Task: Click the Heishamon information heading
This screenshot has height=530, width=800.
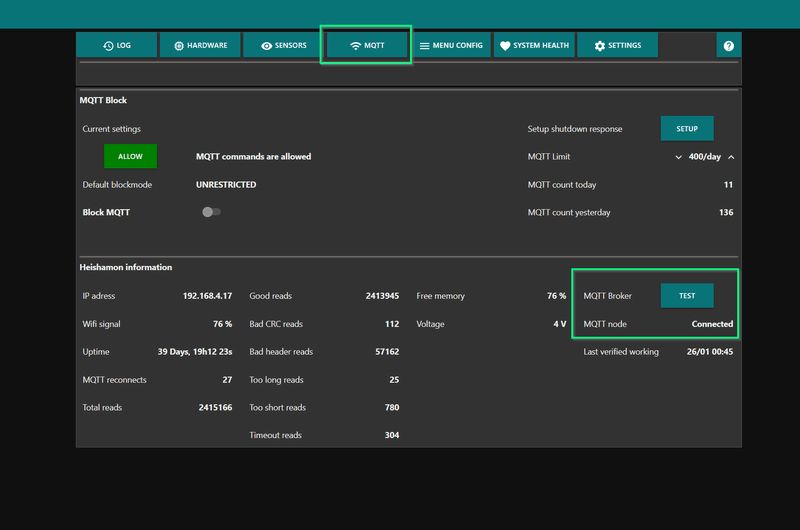Action: coord(126,267)
